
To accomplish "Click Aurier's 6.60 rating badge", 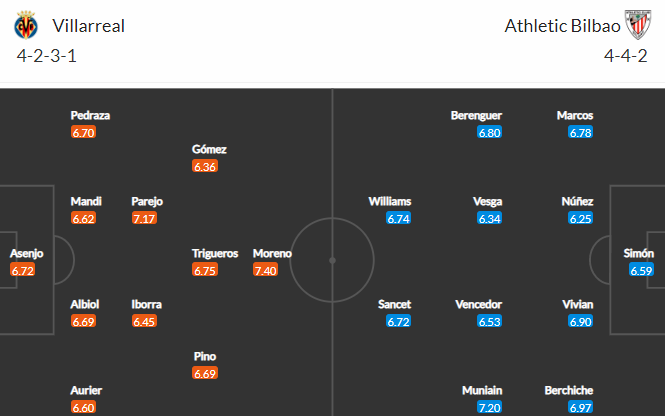I will point(84,407).
